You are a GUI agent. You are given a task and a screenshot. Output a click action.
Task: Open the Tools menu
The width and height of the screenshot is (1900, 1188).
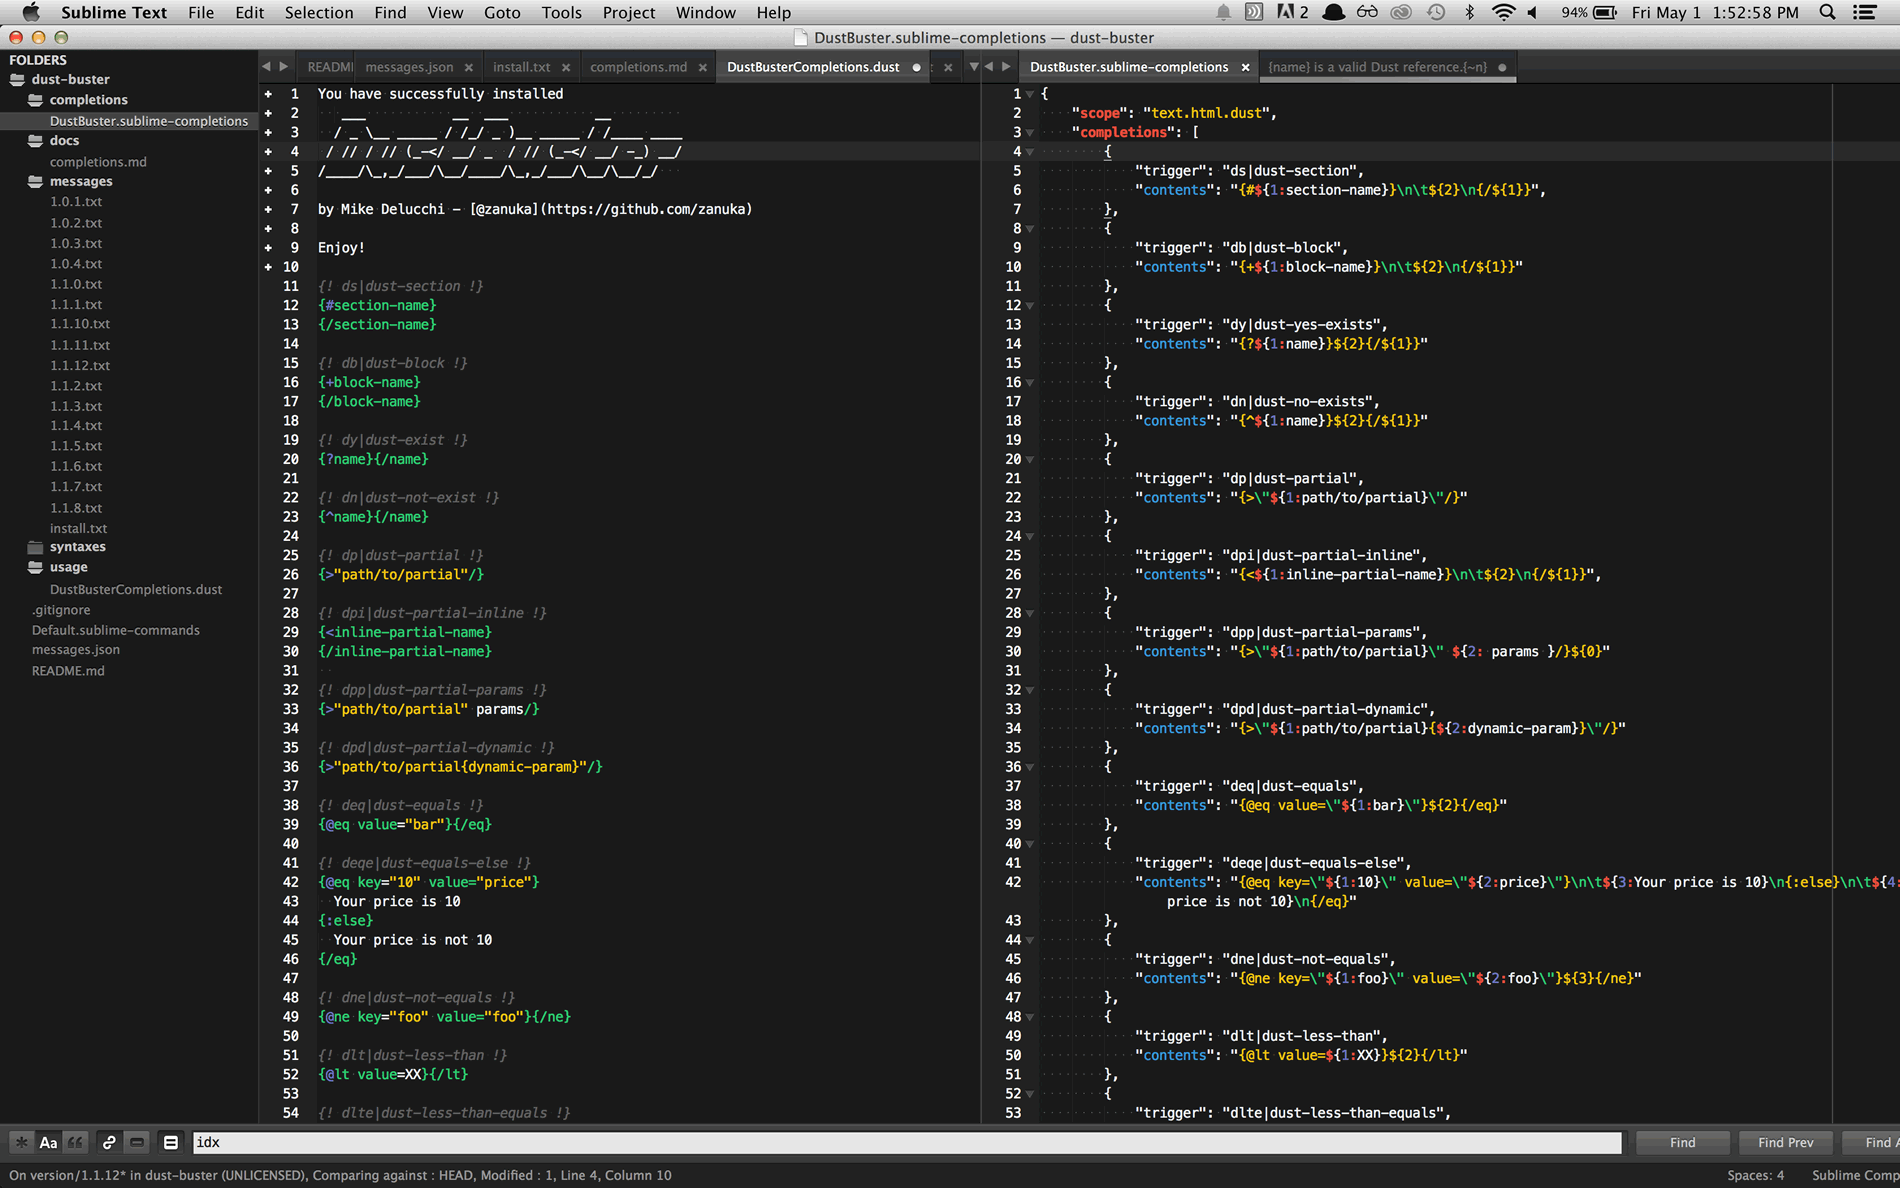[562, 12]
